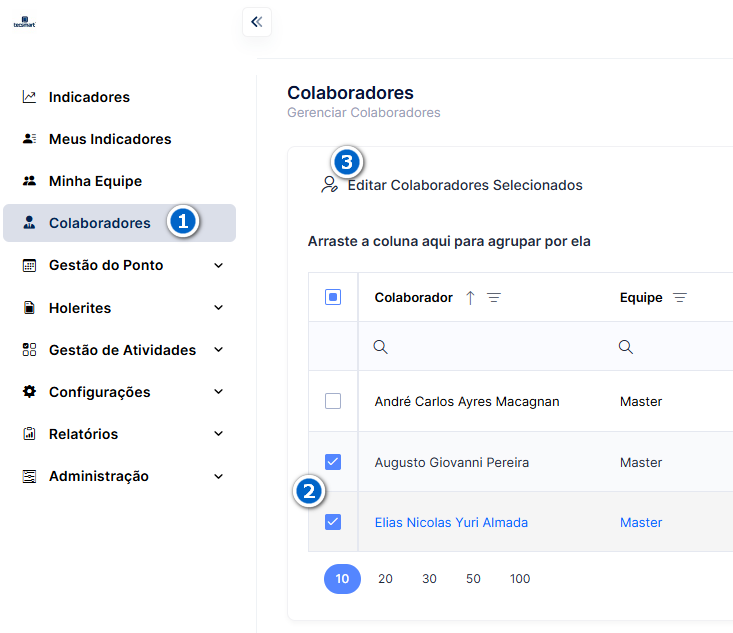Collapse the sidebar with double-chevron button

(x=257, y=22)
